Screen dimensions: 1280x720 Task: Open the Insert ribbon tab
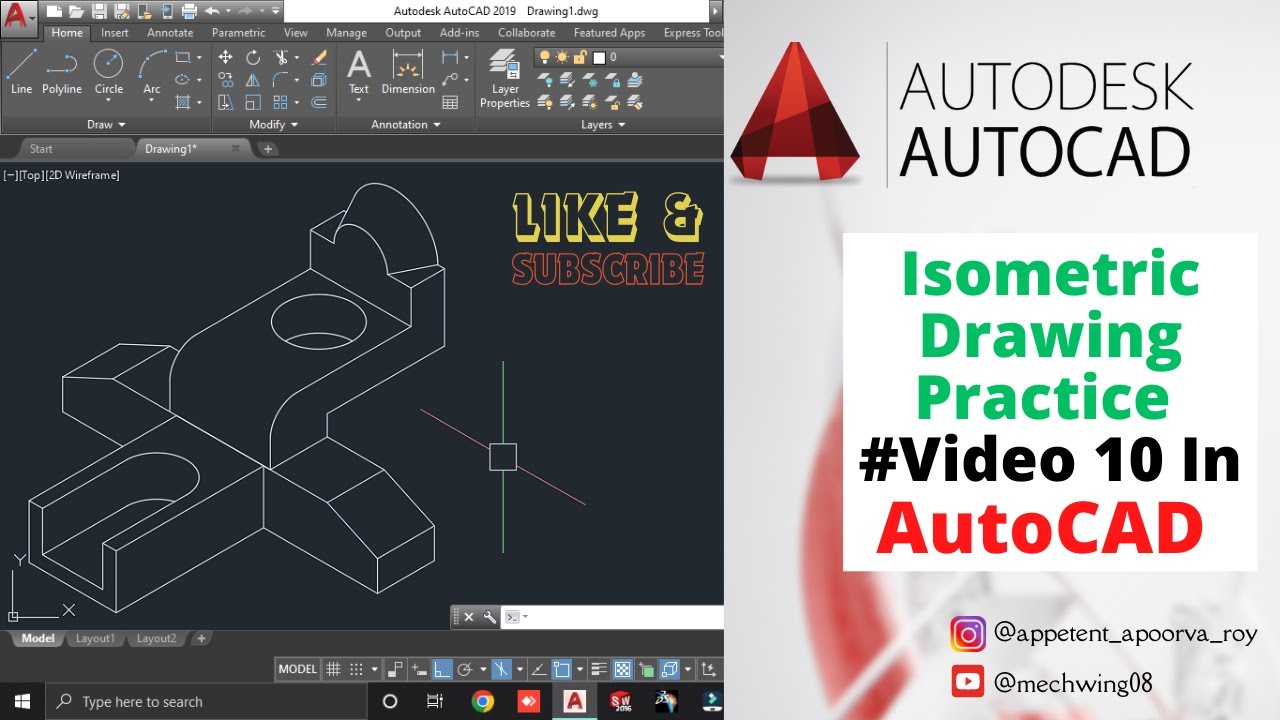tap(115, 33)
